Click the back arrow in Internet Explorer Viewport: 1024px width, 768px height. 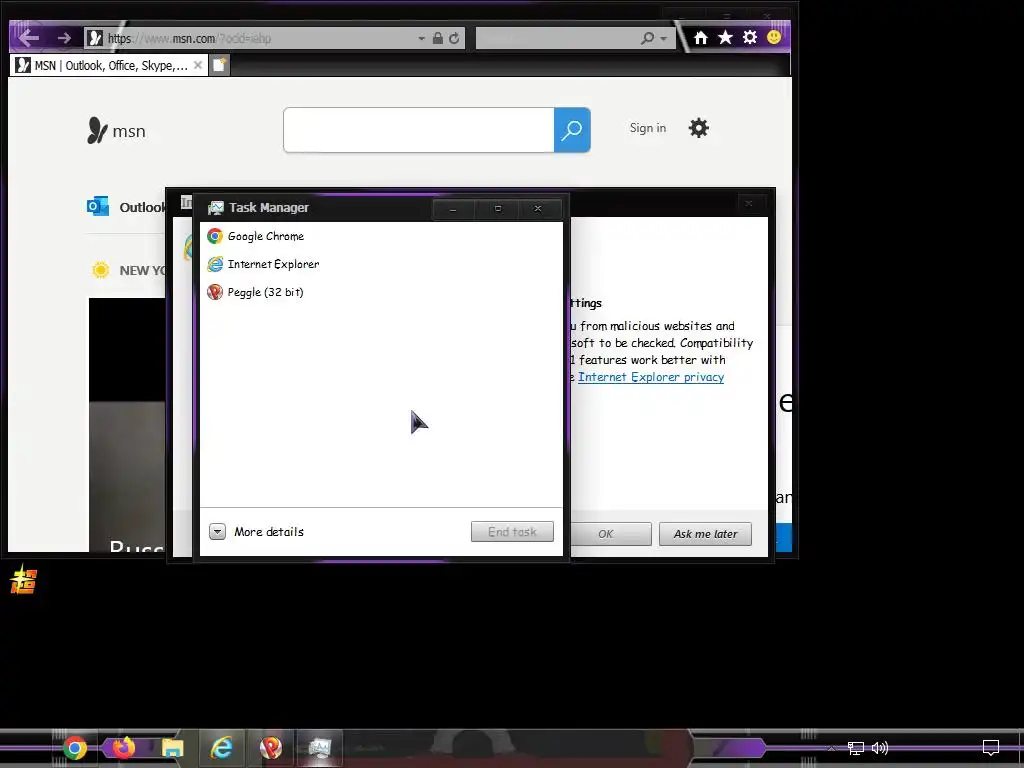tap(29, 38)
